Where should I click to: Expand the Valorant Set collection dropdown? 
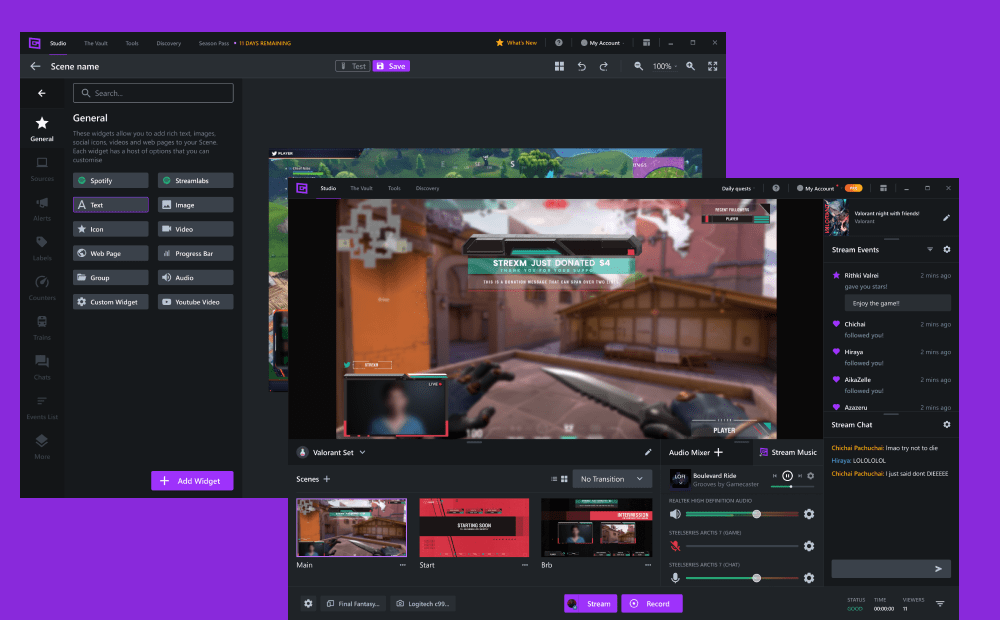pos(362,452)
